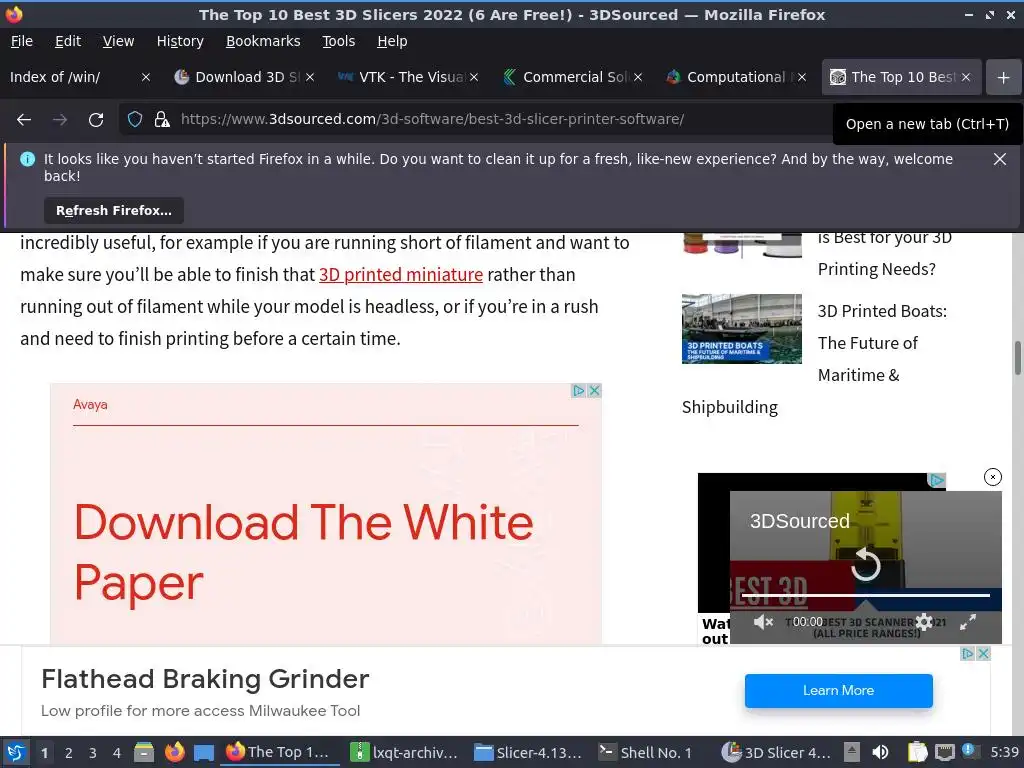
Task: Launch the file manager from the panel
Action: [x=144, y=753]
